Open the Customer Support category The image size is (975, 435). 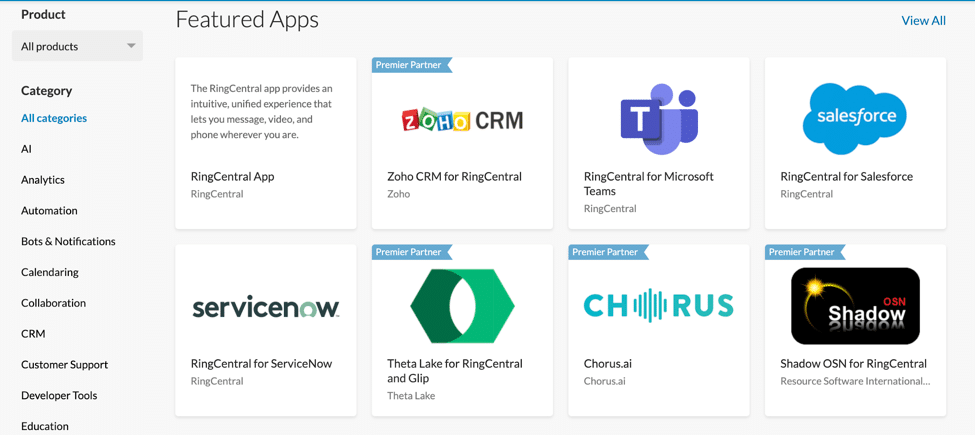click(64, 365)
